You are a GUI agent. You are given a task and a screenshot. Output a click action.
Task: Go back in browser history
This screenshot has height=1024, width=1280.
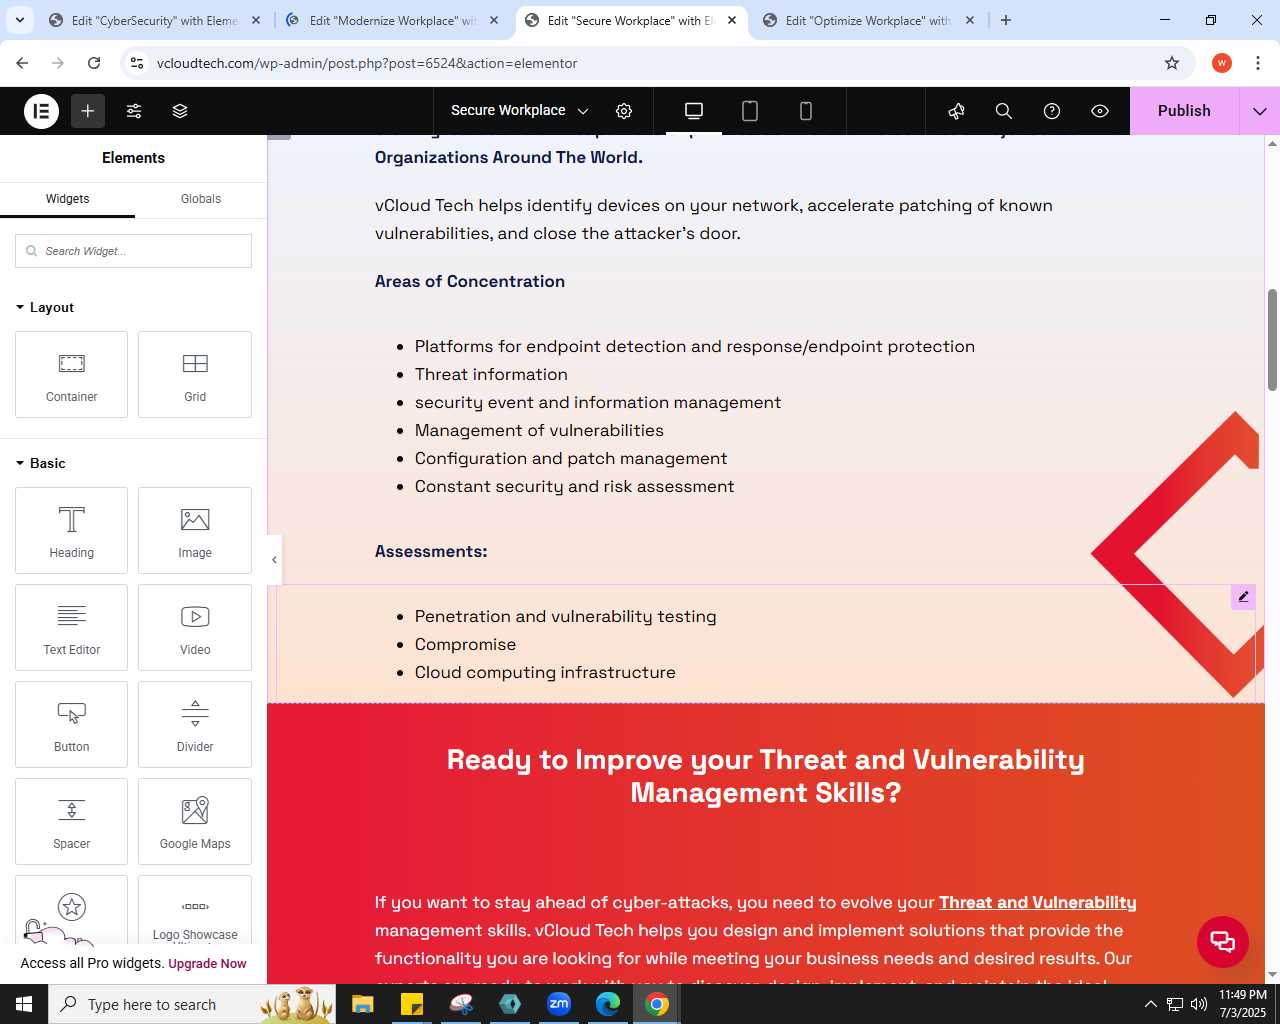point(22,63)
